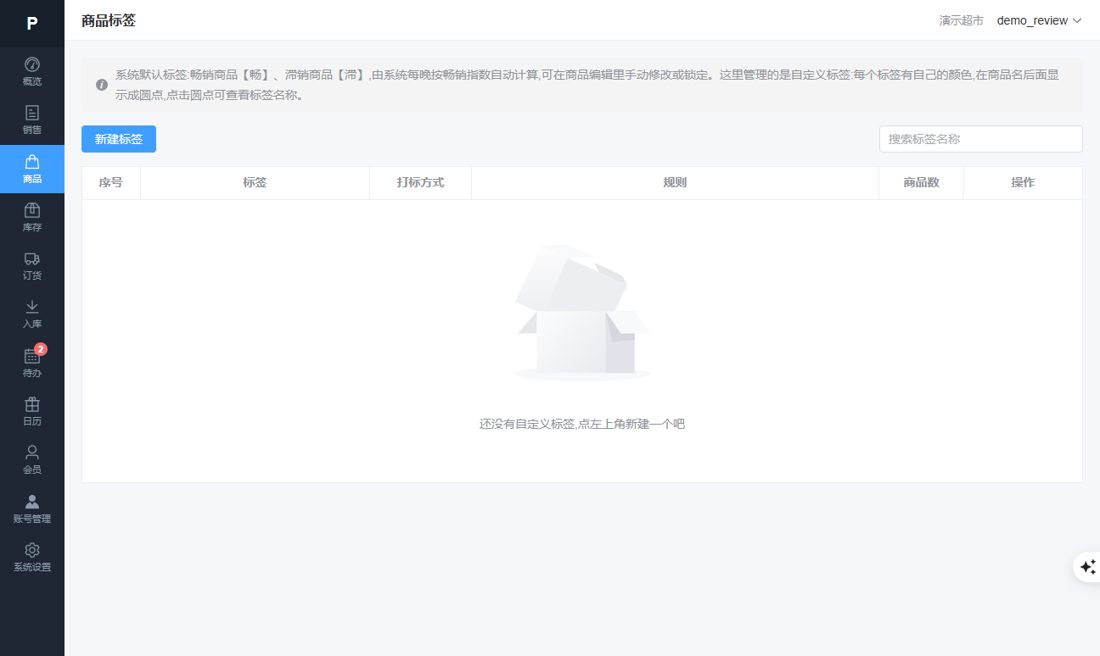The width and height of the screenshot is (1100, 656).
Task: Open 账号管理 account management
Action: click(32, 509)
